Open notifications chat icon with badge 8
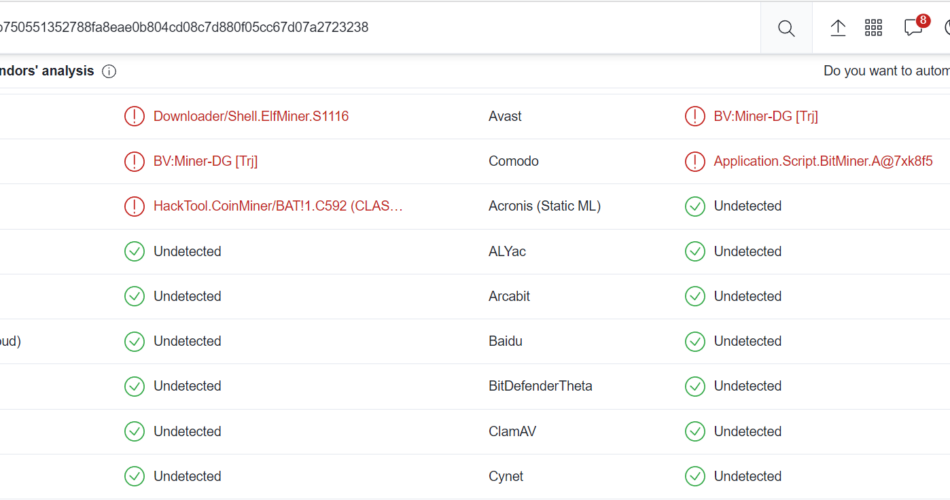The image size is (950, 500). pos(913,27)
